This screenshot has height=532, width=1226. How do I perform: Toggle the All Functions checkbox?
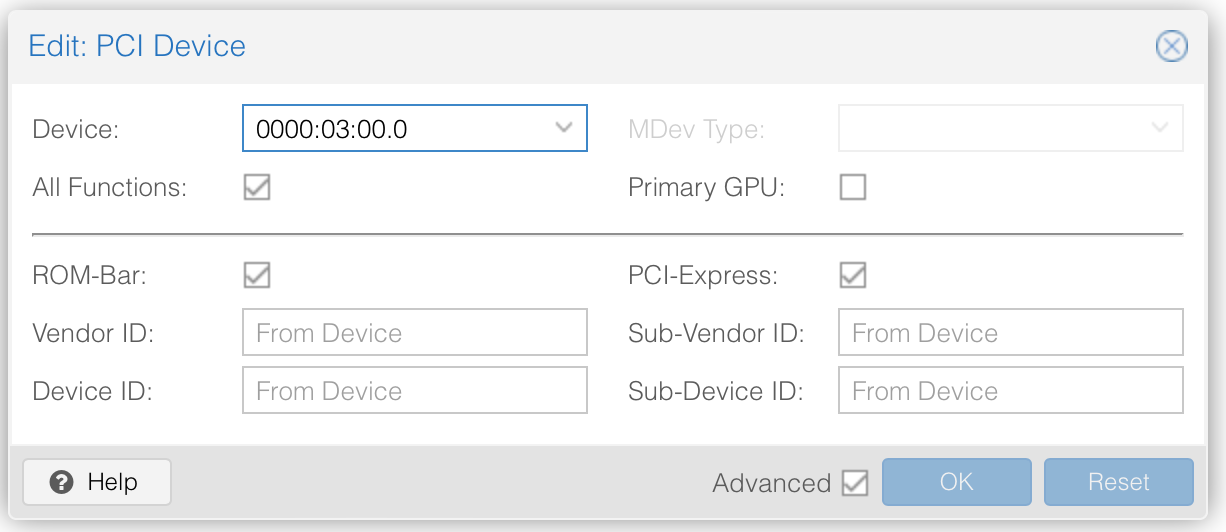(257, 187)
